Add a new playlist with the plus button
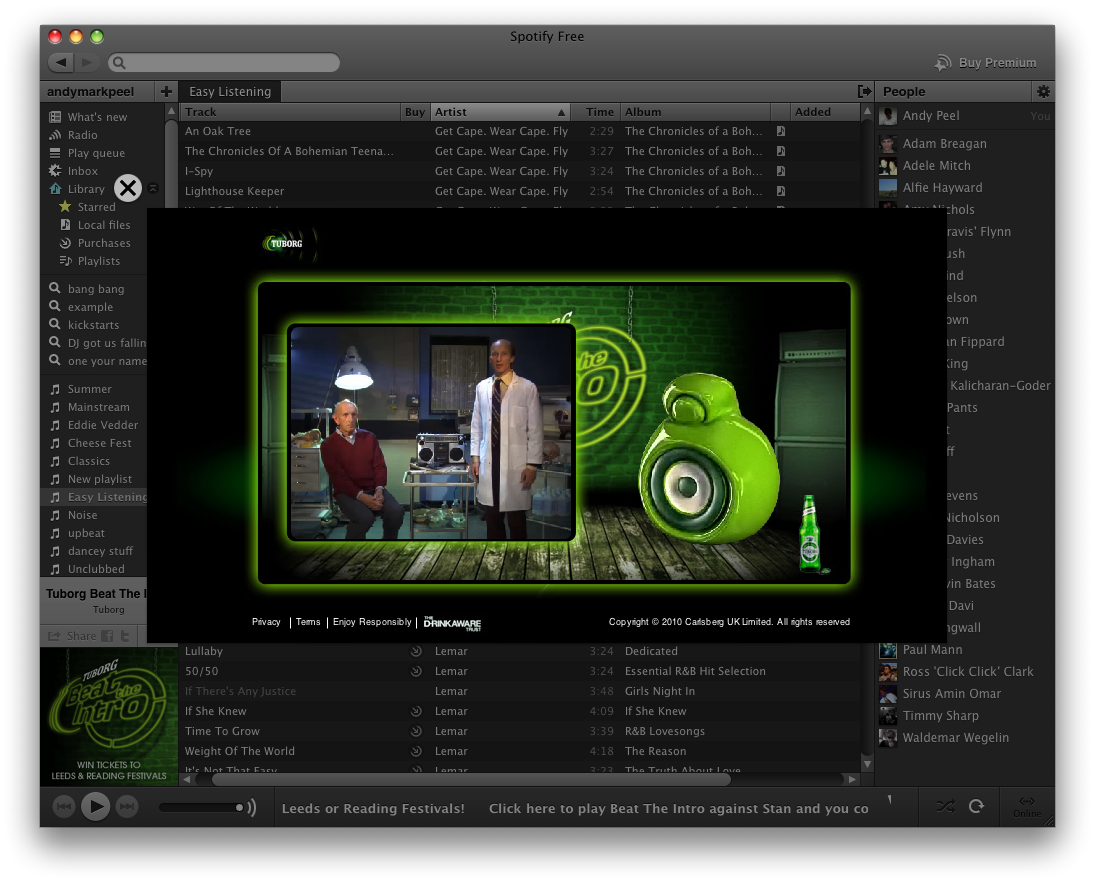Image resolution: width=1095 pixels, height=882 pixels. coord(166,91)
